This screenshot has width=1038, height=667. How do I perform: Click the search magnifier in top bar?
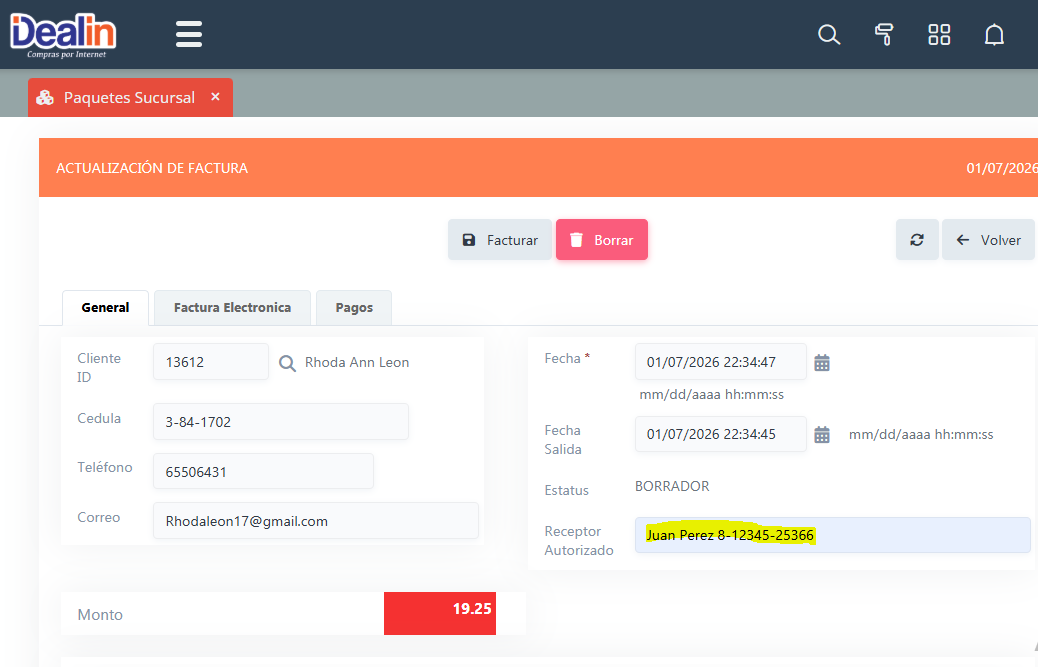[828, 35]
